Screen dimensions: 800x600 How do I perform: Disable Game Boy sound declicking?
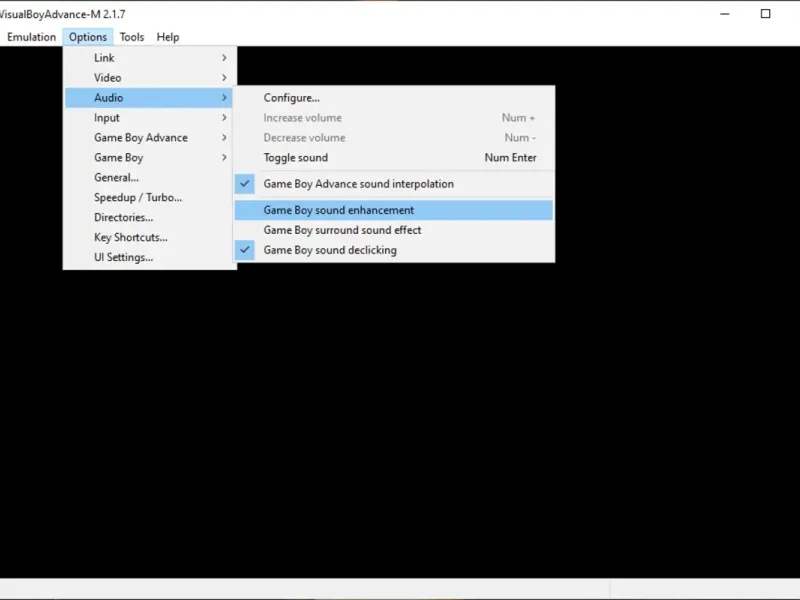click(x=393, y=249)
